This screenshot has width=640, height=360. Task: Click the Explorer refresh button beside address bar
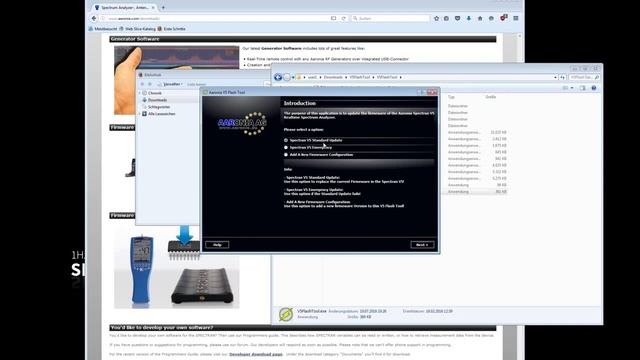click(x=562, y=77)
